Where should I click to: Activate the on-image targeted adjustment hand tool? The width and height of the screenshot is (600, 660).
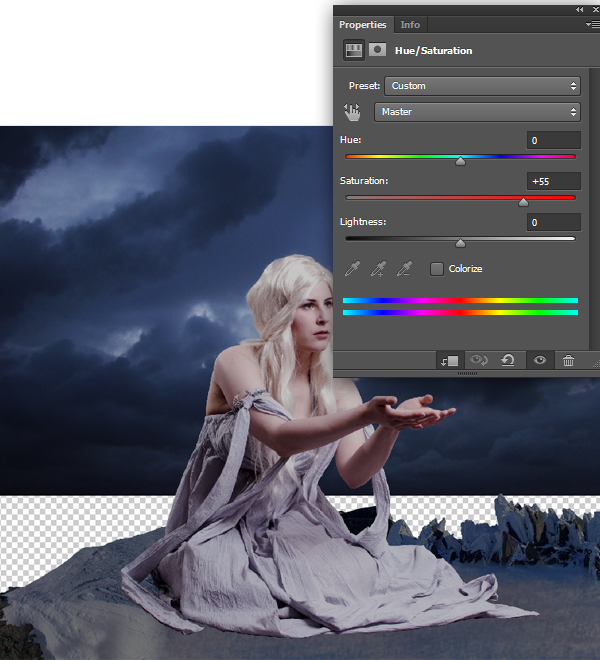[x=353, y=112]
